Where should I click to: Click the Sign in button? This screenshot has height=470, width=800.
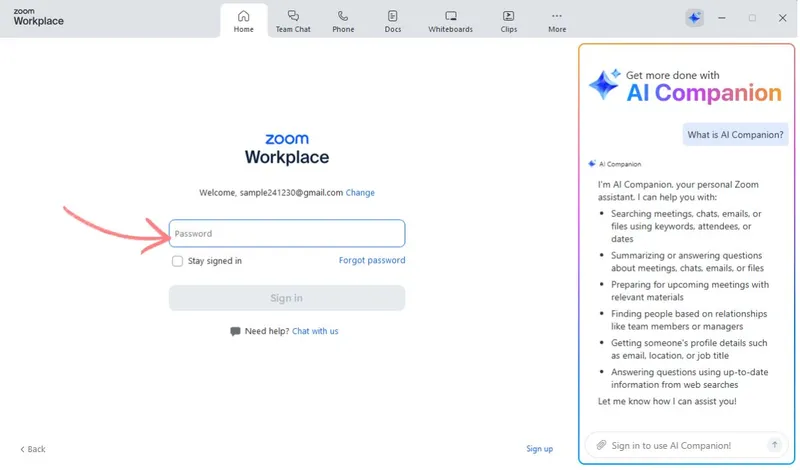click(x=287, y=298)
